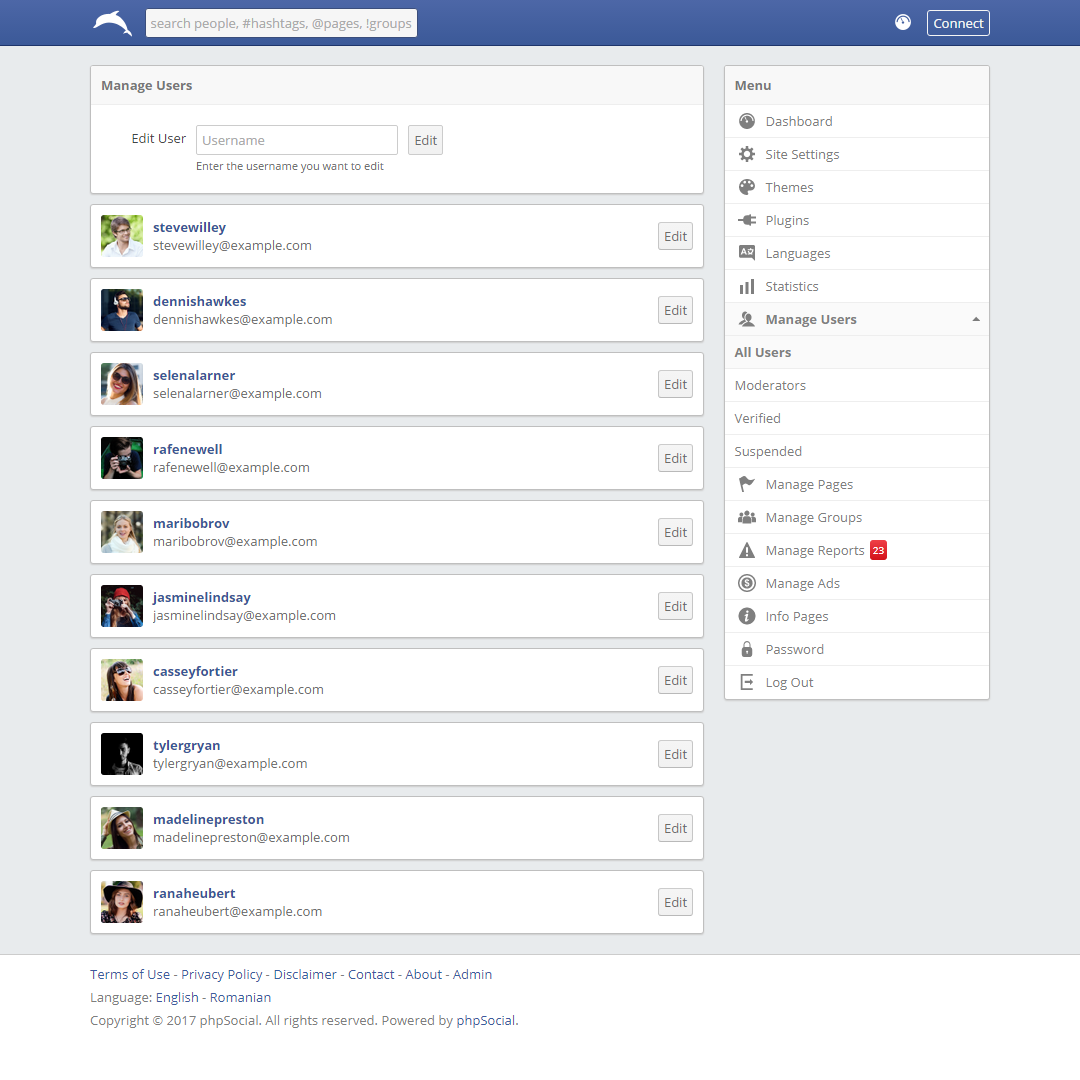
Task: Switch to the Verified users view
Action: click(x=757, y=418)
